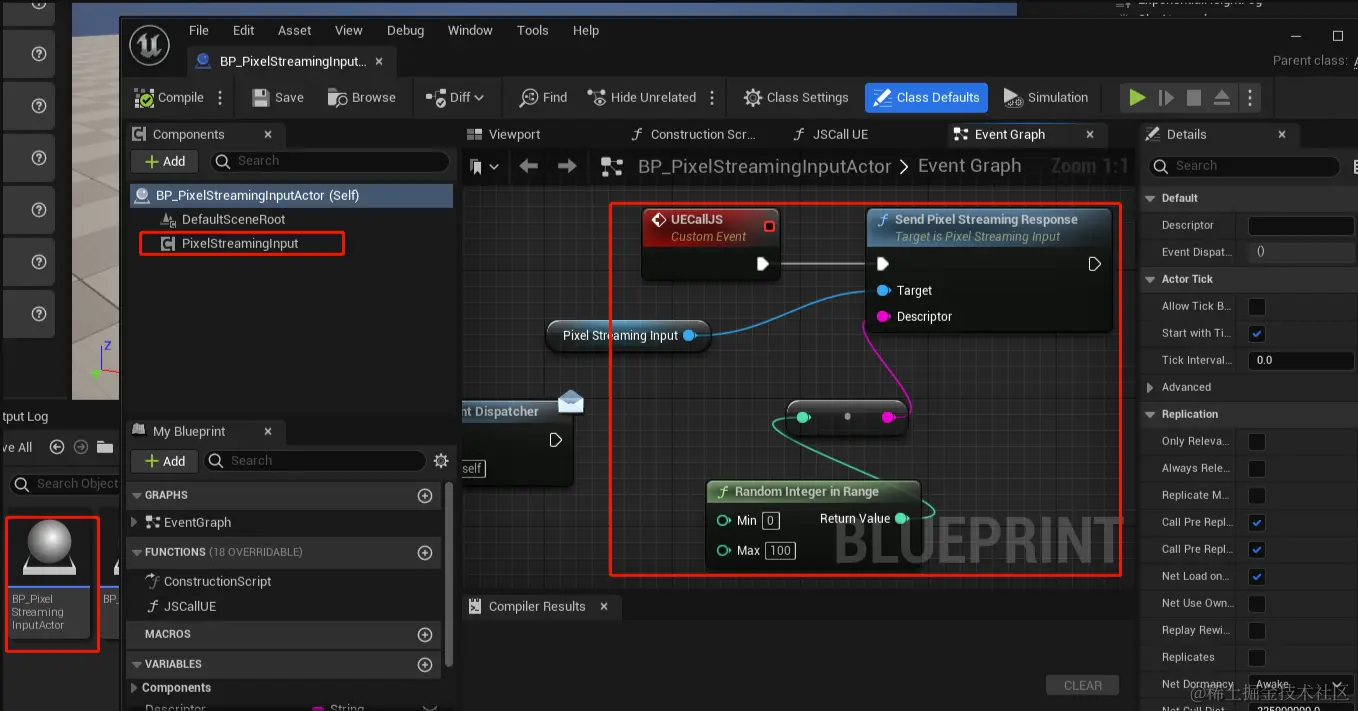This screenshot has width=1358, height=711.
Task: Collapse the FUNCTIONS section
Action: coord(136,552)
